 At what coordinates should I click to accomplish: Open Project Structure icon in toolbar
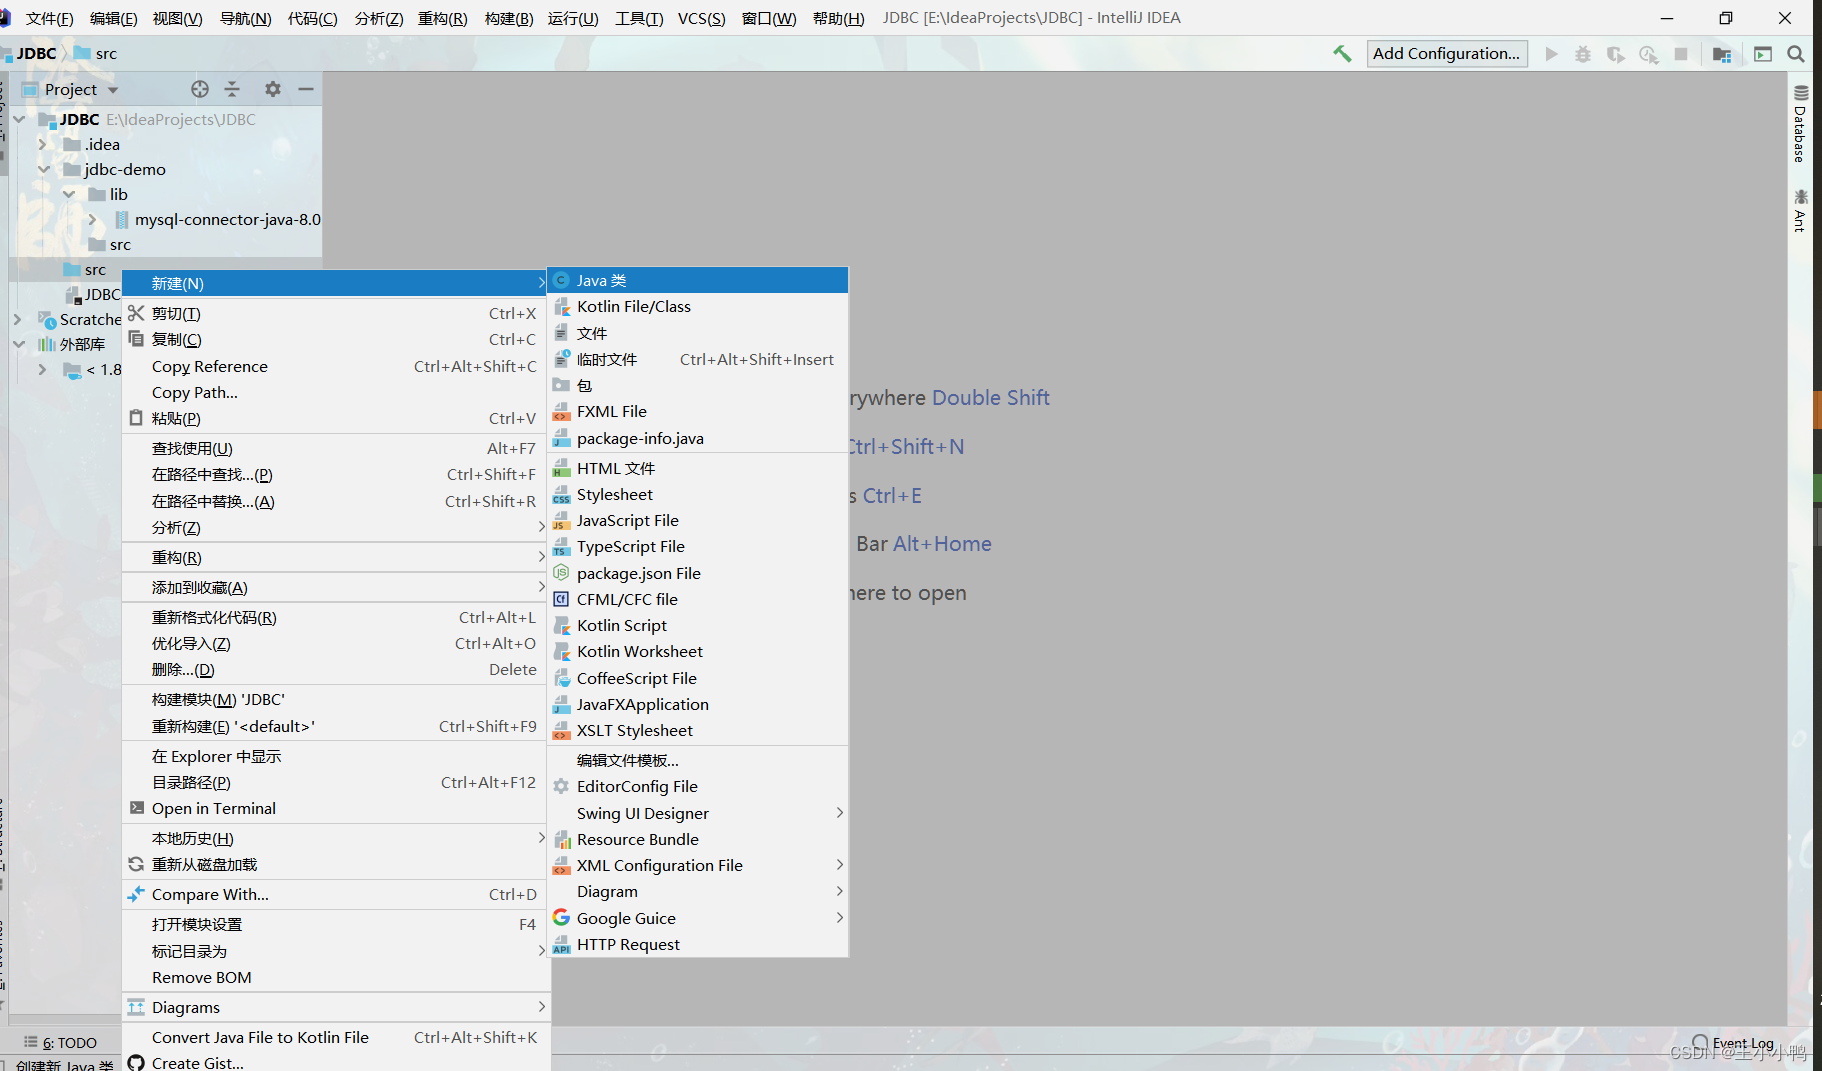click(1722, 54)
